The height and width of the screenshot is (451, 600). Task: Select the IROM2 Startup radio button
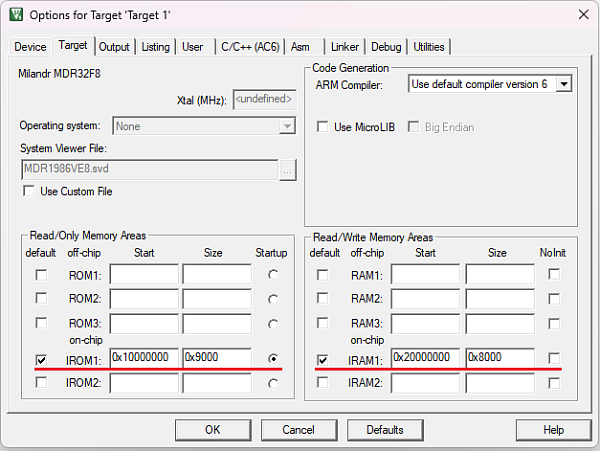(273, 382)
